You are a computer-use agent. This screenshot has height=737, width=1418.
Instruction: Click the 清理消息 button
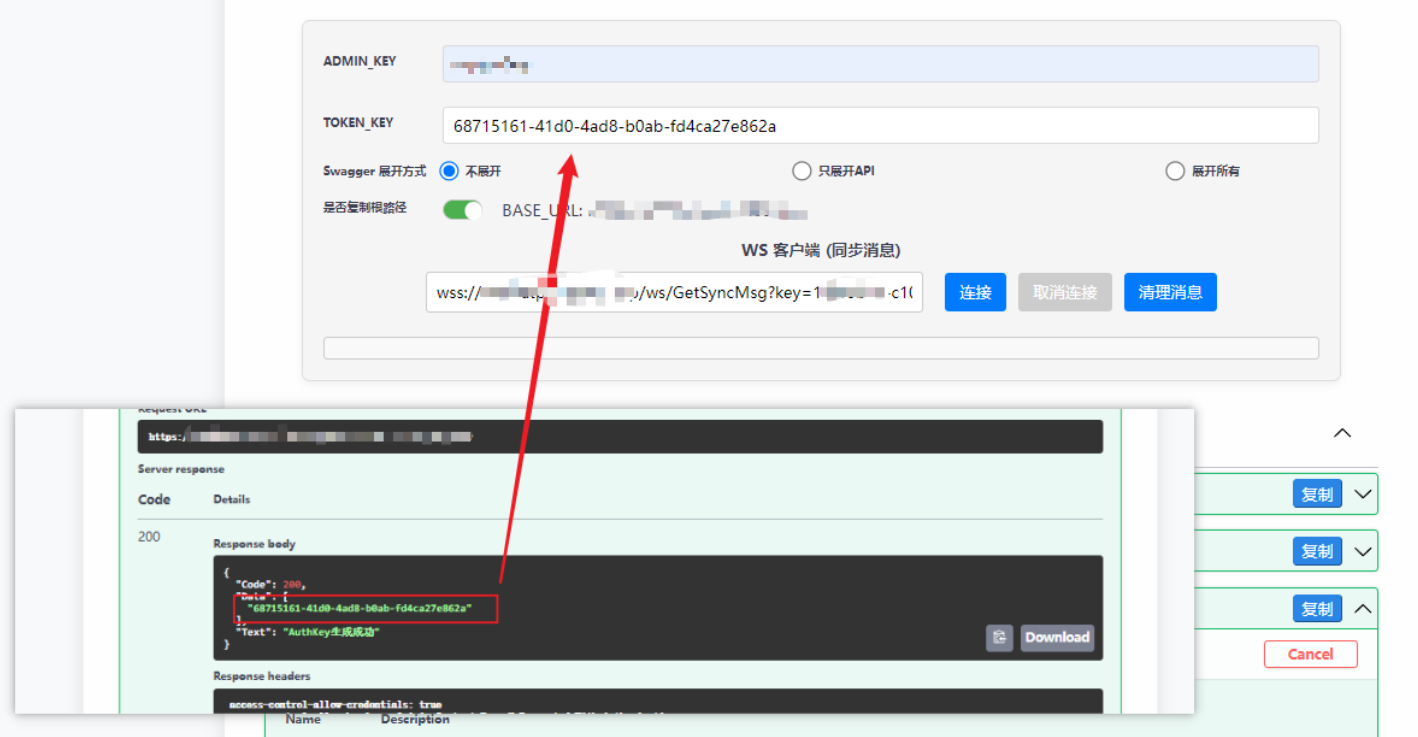1170,292
